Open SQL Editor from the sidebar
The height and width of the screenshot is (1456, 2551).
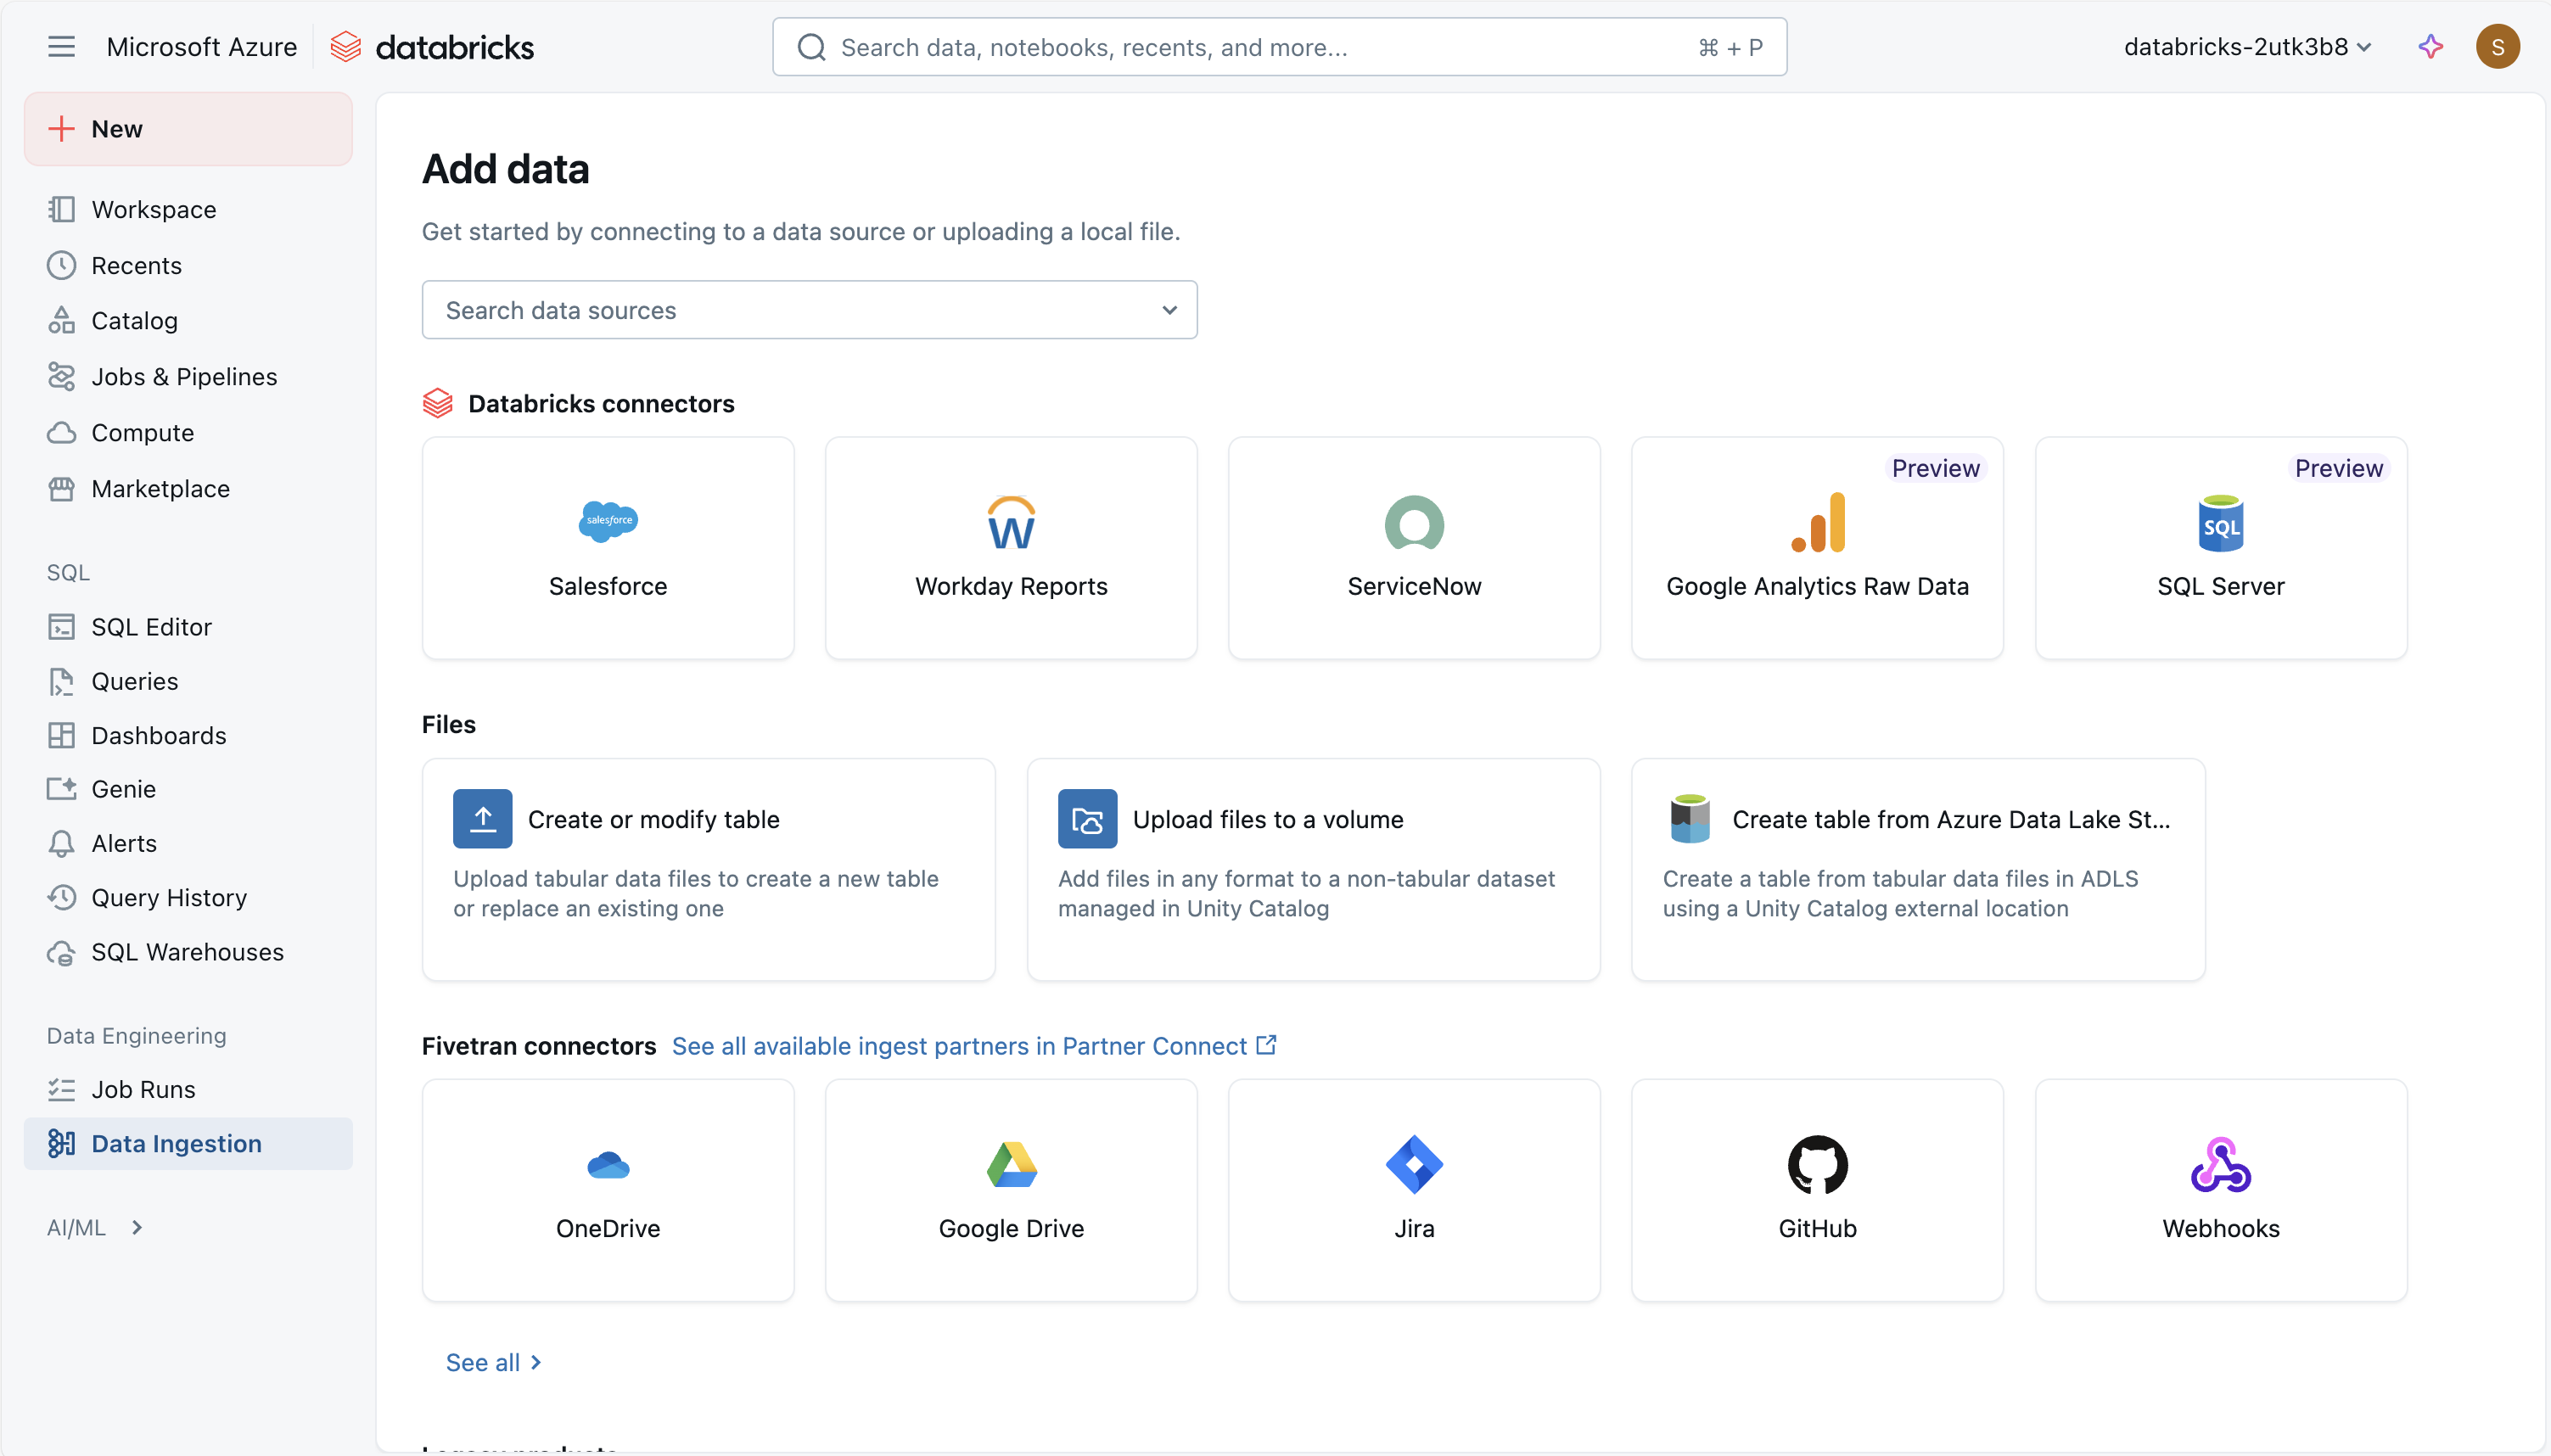tap(151, 626)
